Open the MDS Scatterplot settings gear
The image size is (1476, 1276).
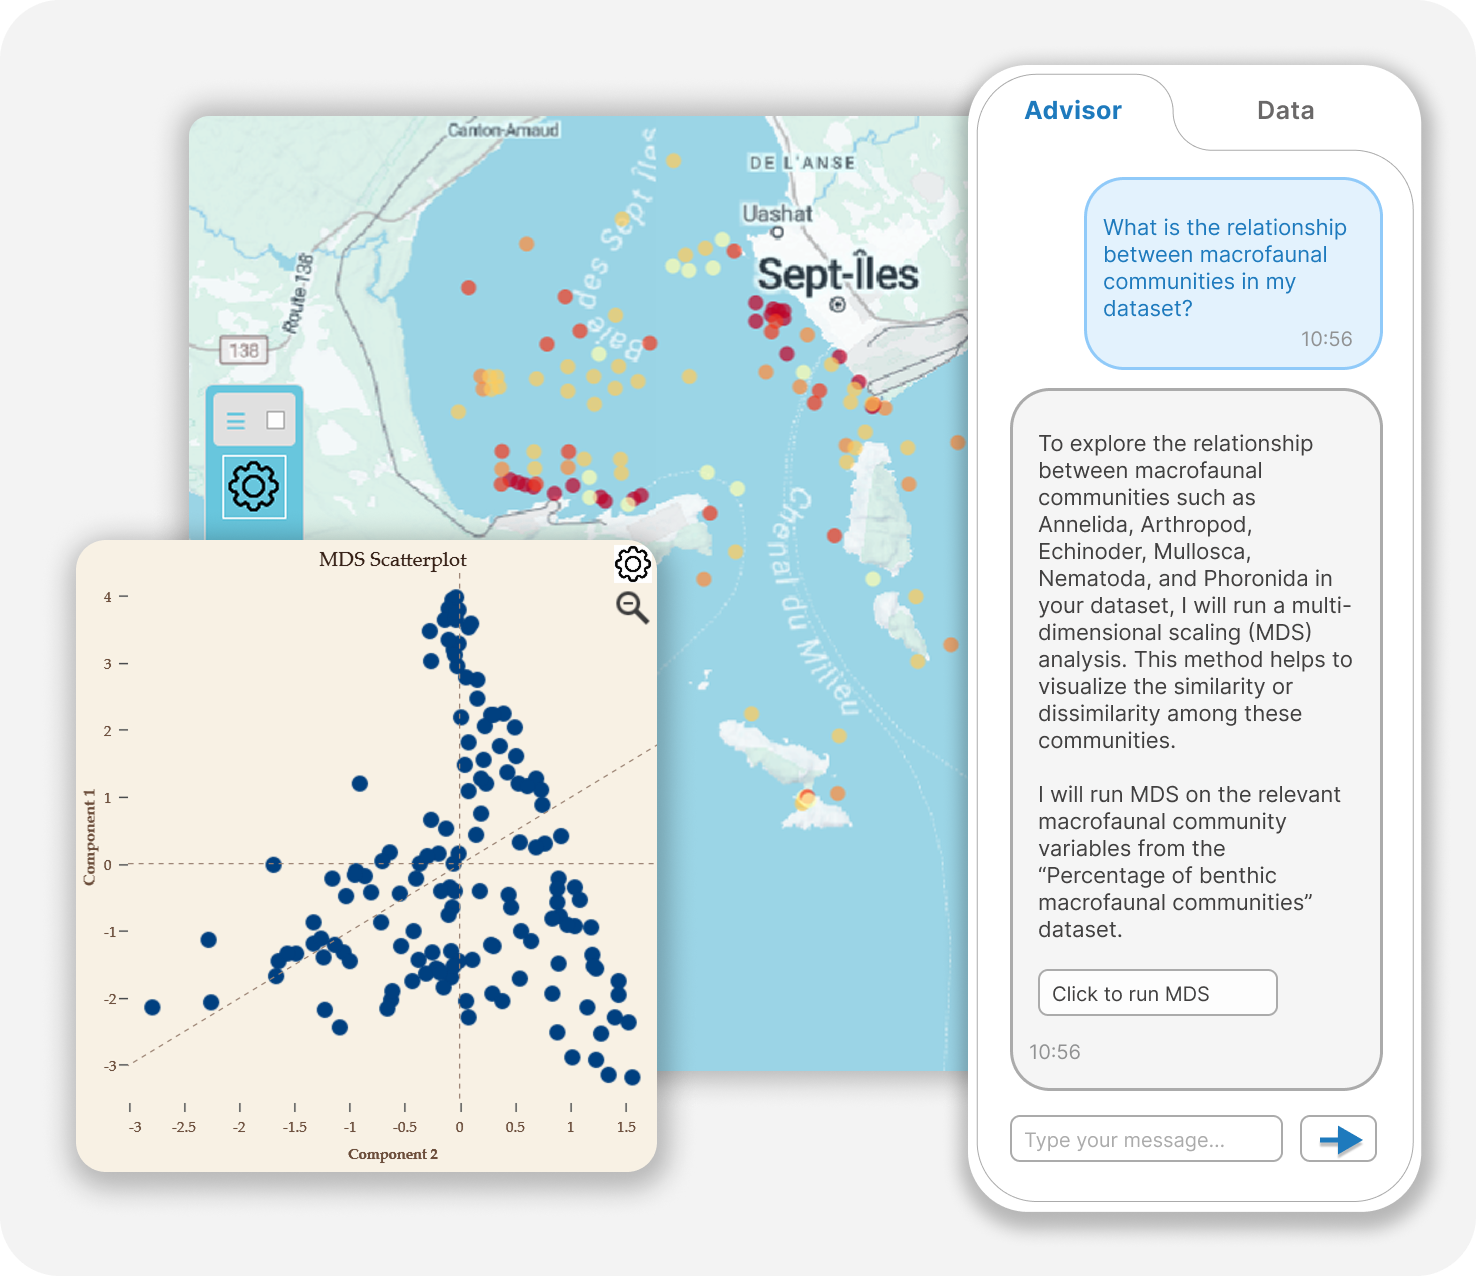632,564
